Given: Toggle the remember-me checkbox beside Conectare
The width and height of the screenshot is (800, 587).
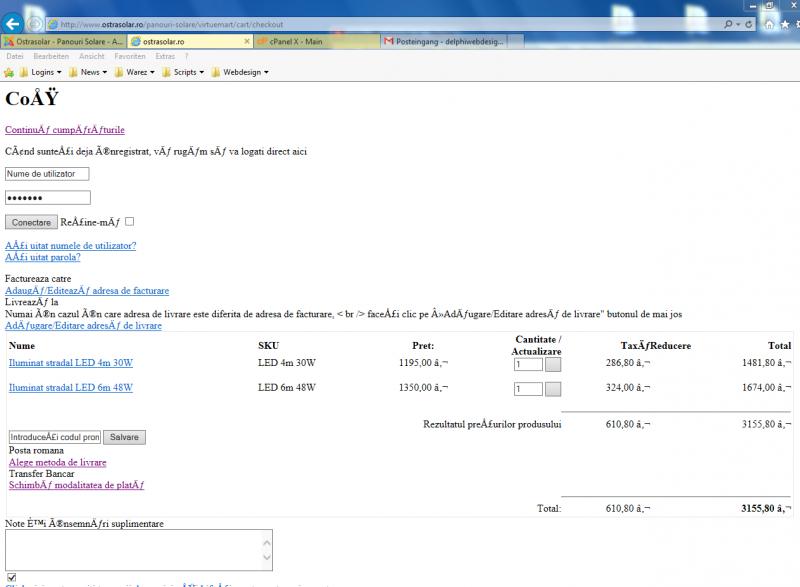Looking at the screenshot, I should [129, 222].
